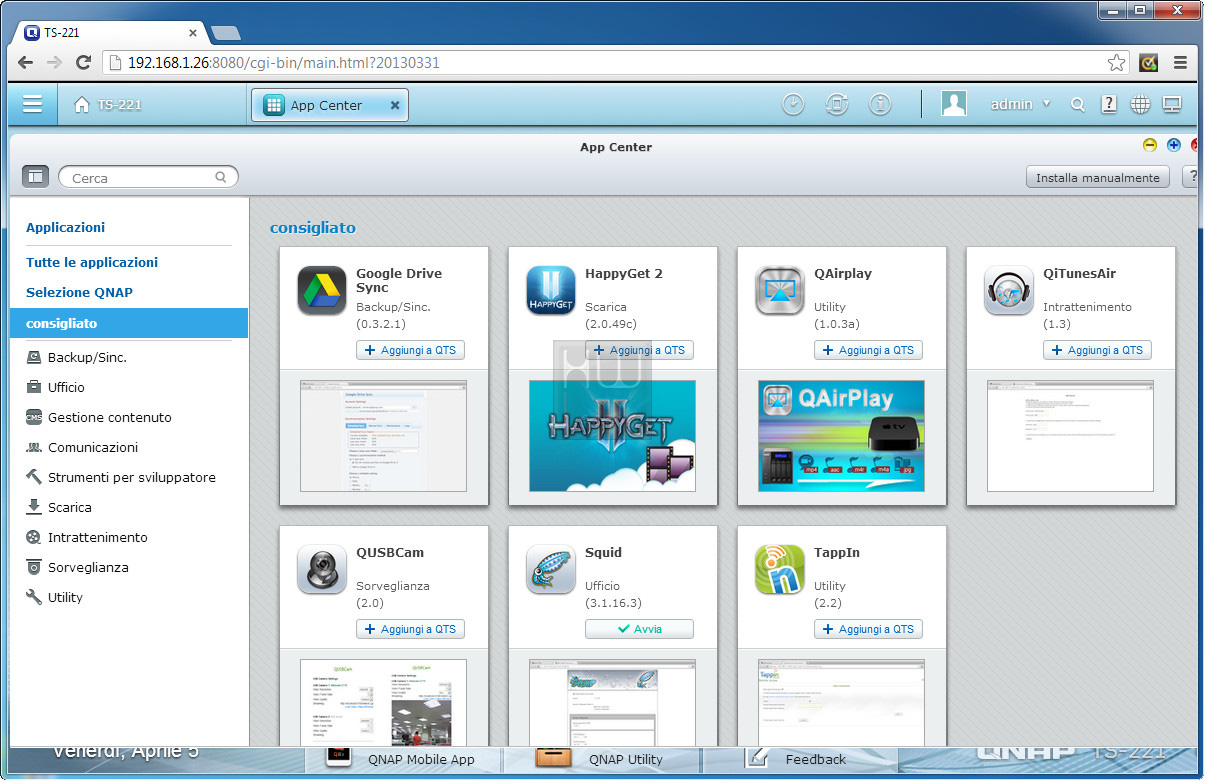Add Google Drive Sync to QTS

pos(410,350)
